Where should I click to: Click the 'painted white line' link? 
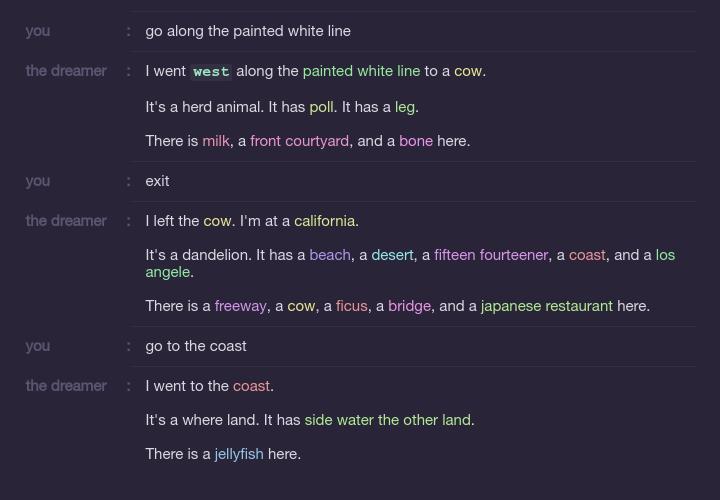click(x=361, y=71)
